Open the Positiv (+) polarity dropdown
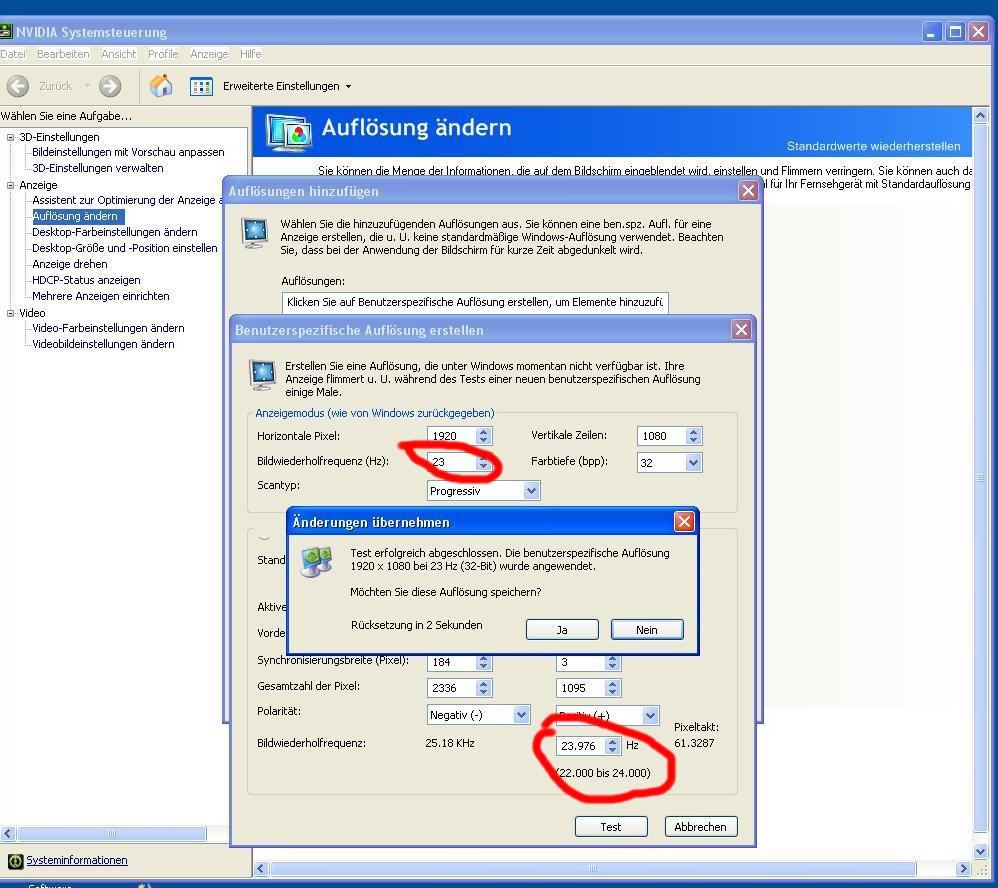Screen dimensions: 998x888 (x=650, y=715)
